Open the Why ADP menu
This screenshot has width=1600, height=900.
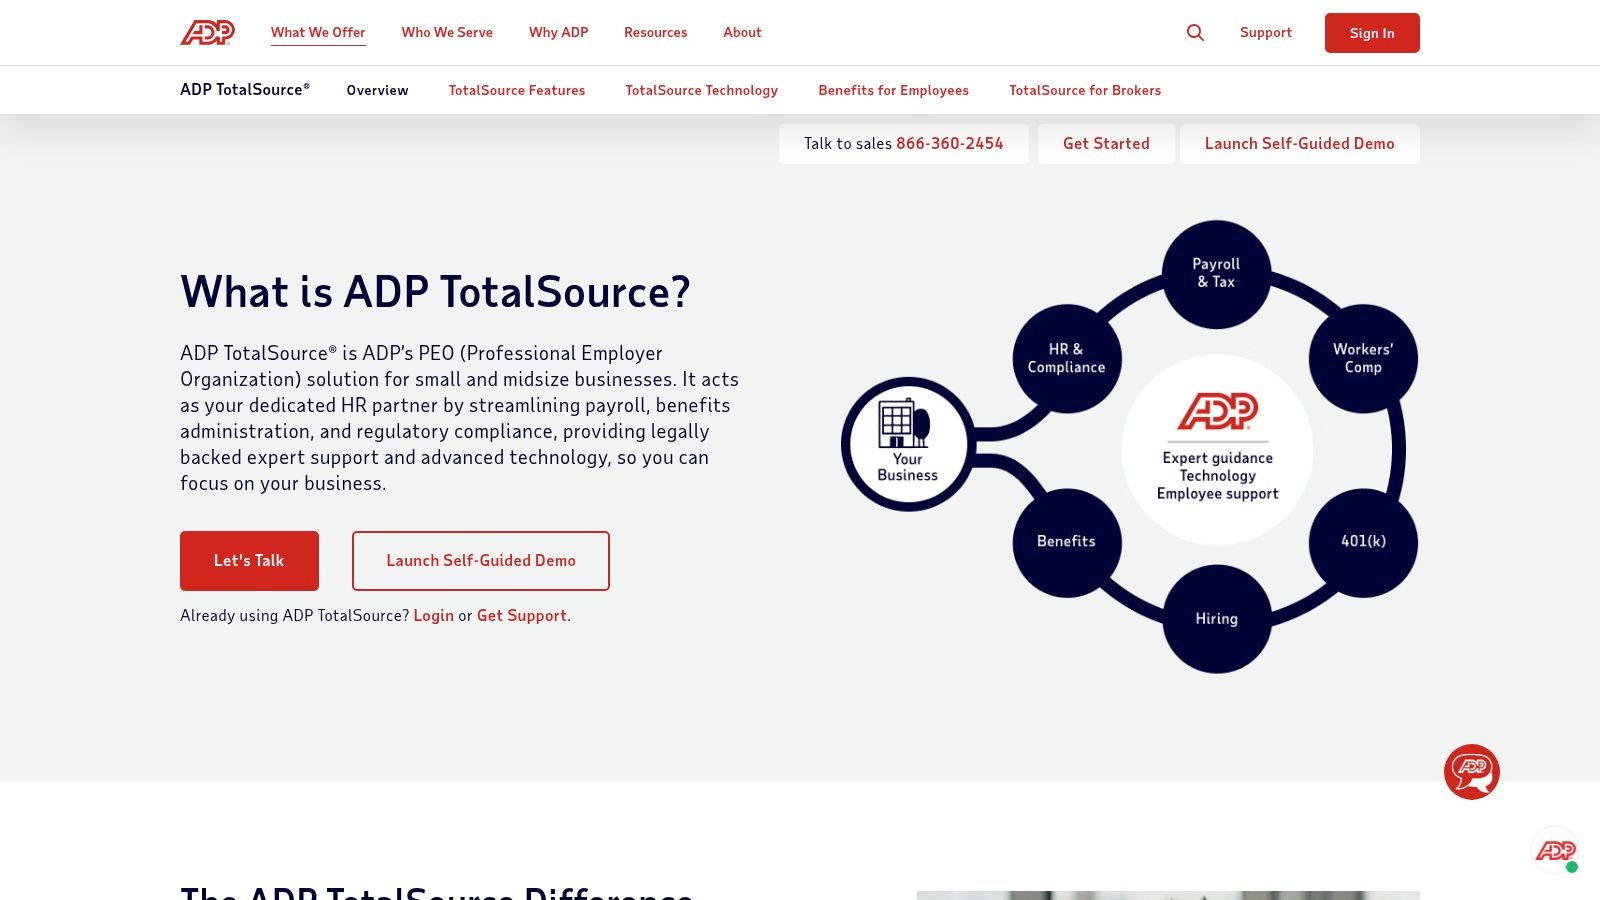coord(558,33)
